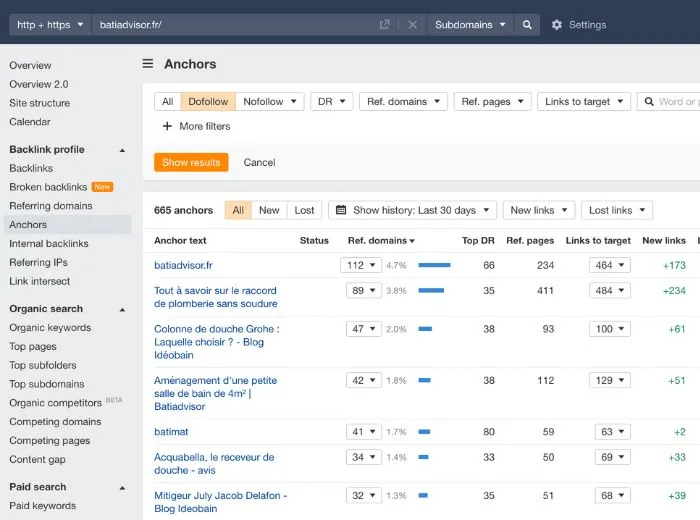Viewport: 700px width, 520px height.
Task: Open the Links to target filter
Action: pos(584,102)
